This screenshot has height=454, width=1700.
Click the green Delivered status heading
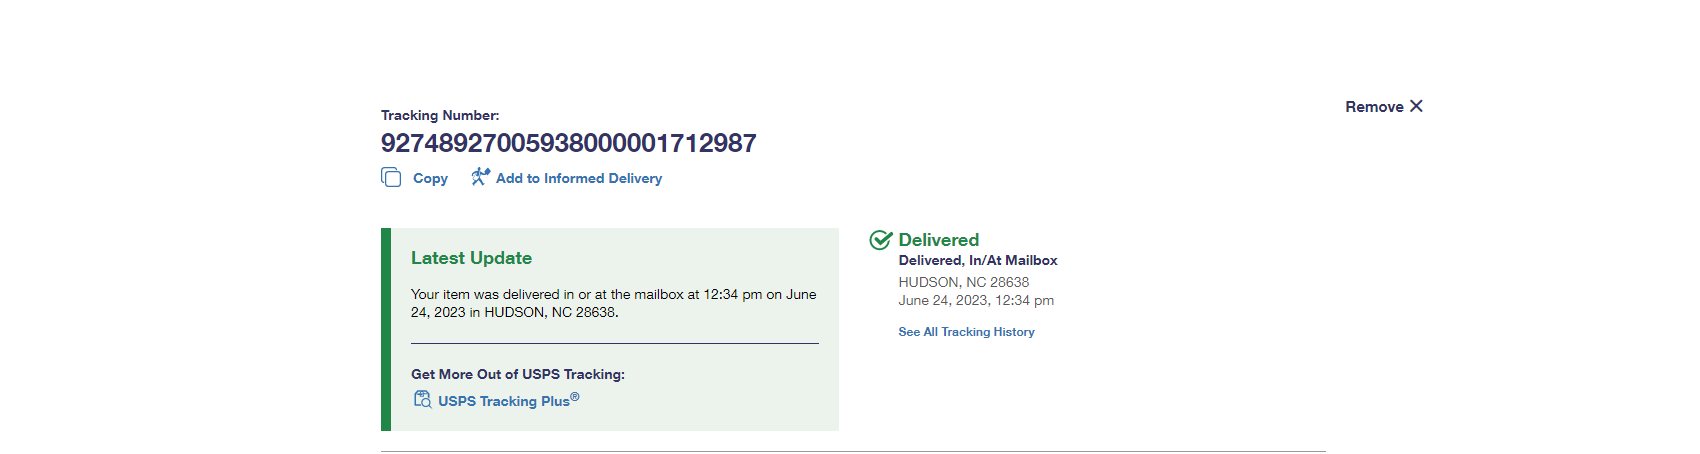tap(938, 240)
